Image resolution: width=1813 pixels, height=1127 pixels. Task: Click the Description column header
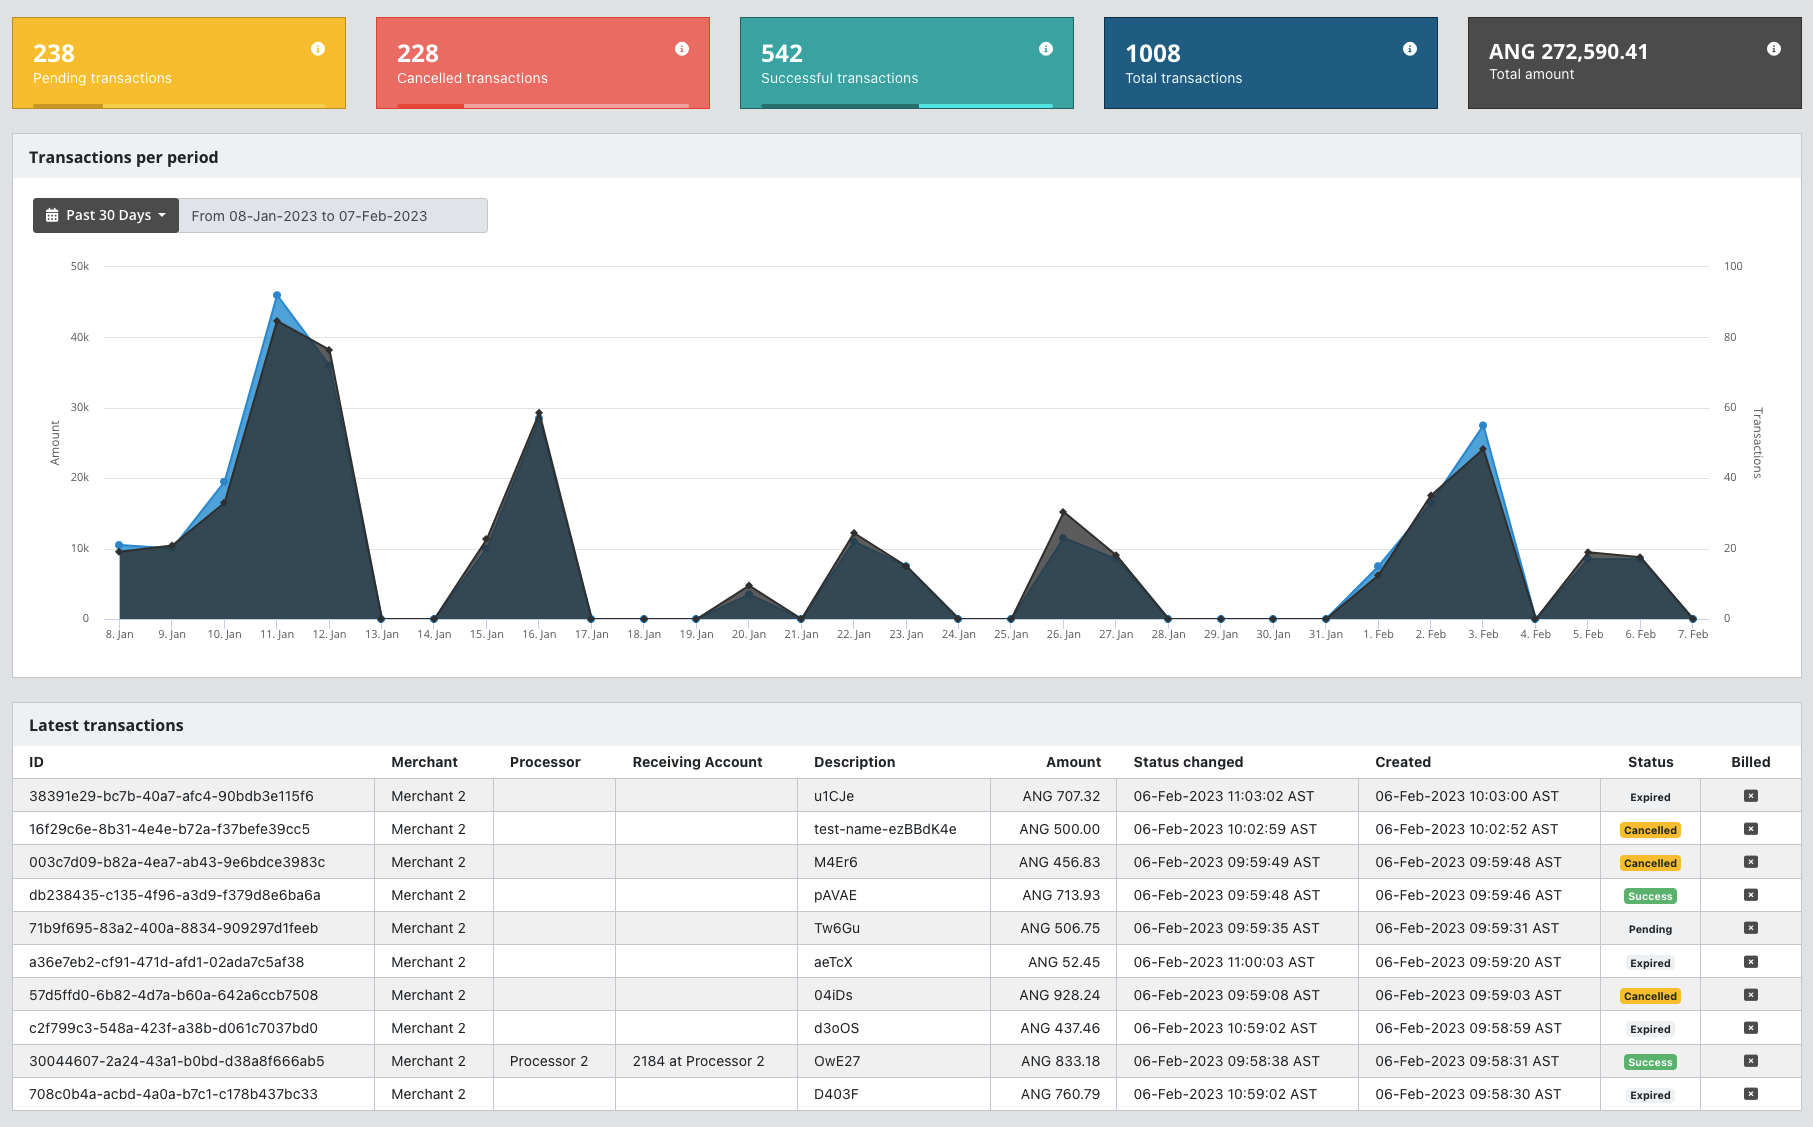point(855,762)
